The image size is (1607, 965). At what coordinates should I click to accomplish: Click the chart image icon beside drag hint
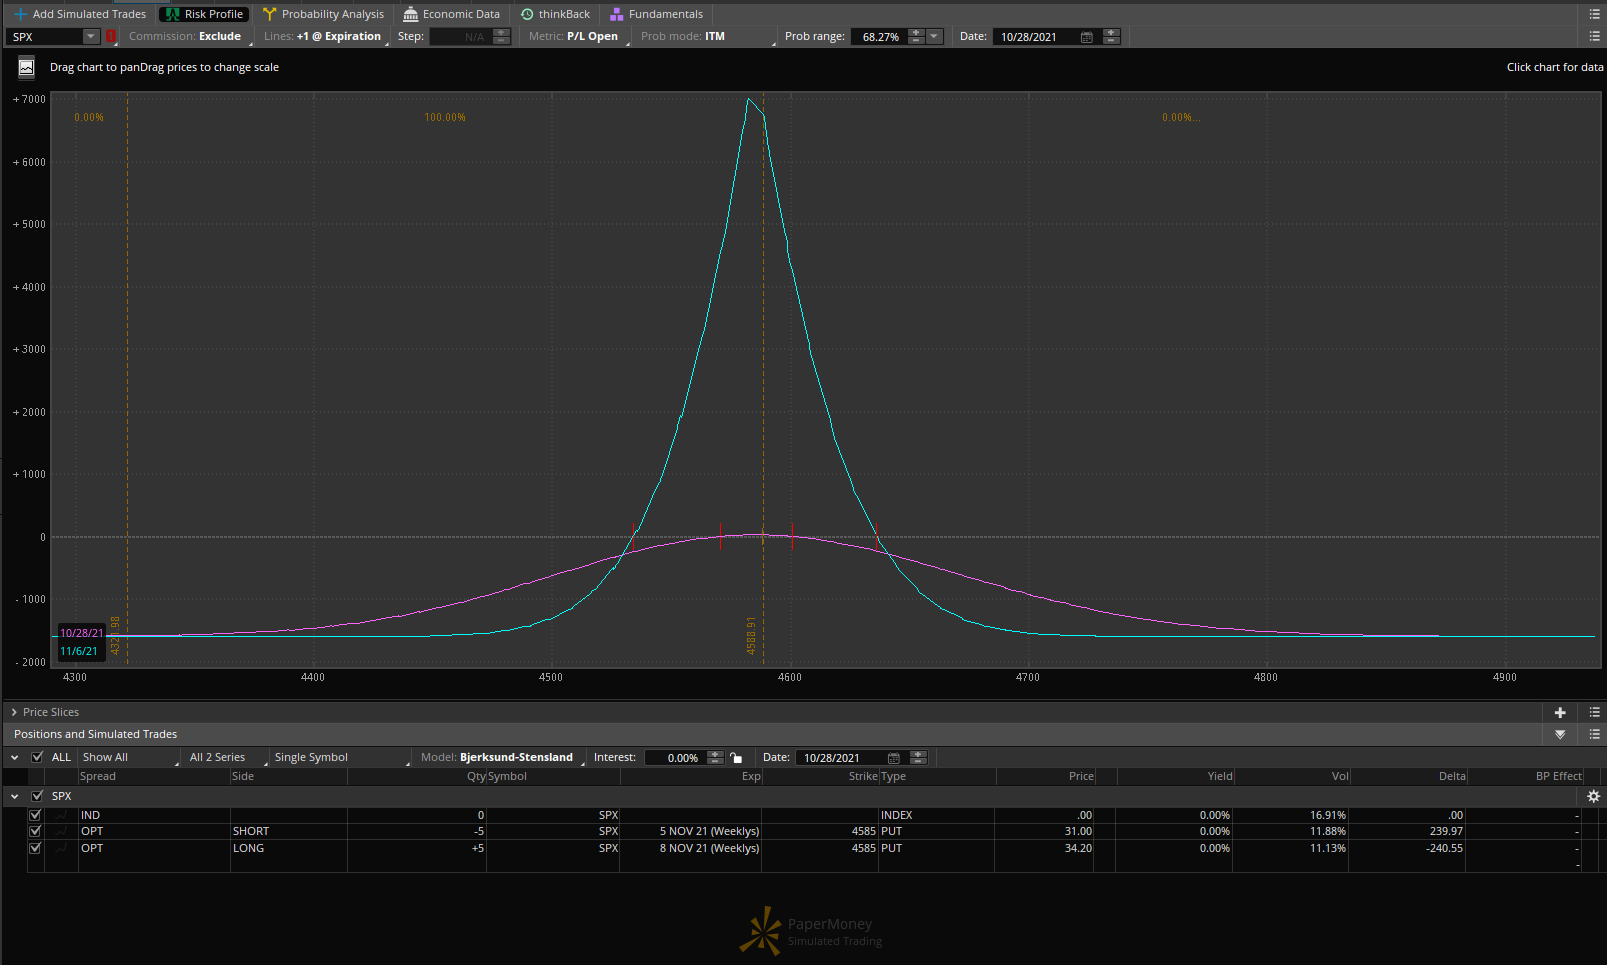tap(27, 68)
